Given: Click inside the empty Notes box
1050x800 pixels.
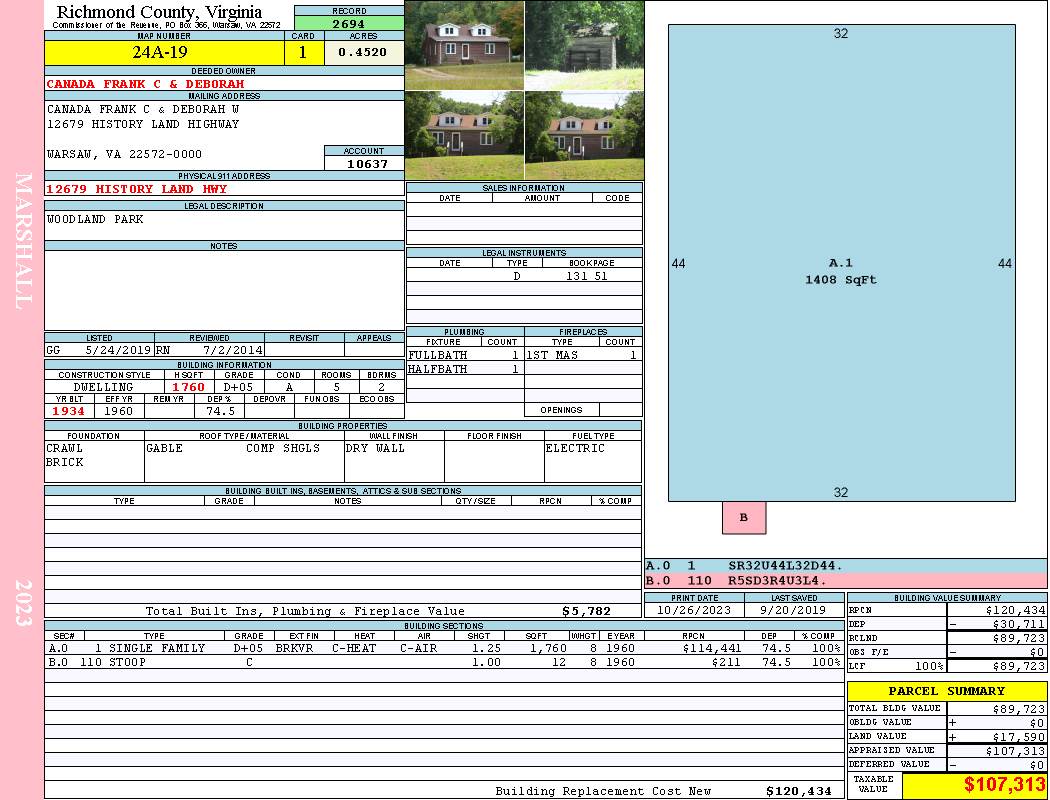Looking at the screenshot, I should point(223,290).
